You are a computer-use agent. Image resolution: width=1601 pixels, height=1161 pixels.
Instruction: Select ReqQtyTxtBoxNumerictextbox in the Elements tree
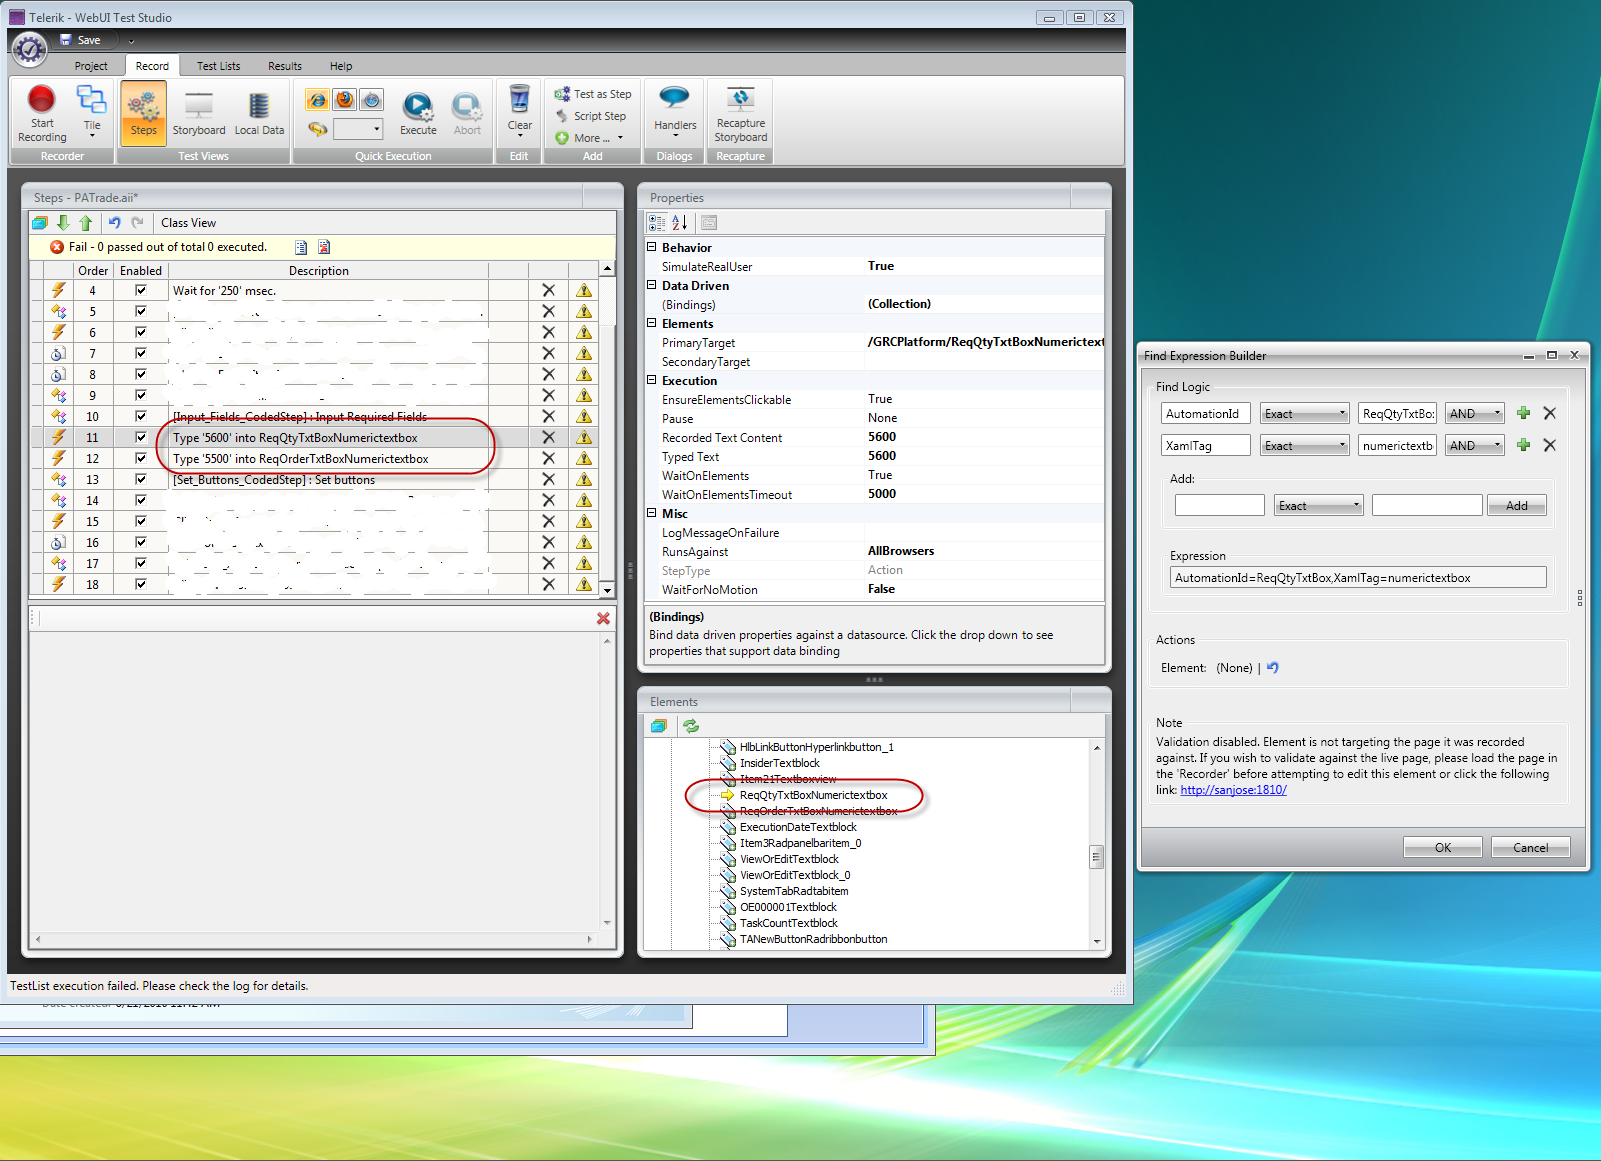pos(813,795)
